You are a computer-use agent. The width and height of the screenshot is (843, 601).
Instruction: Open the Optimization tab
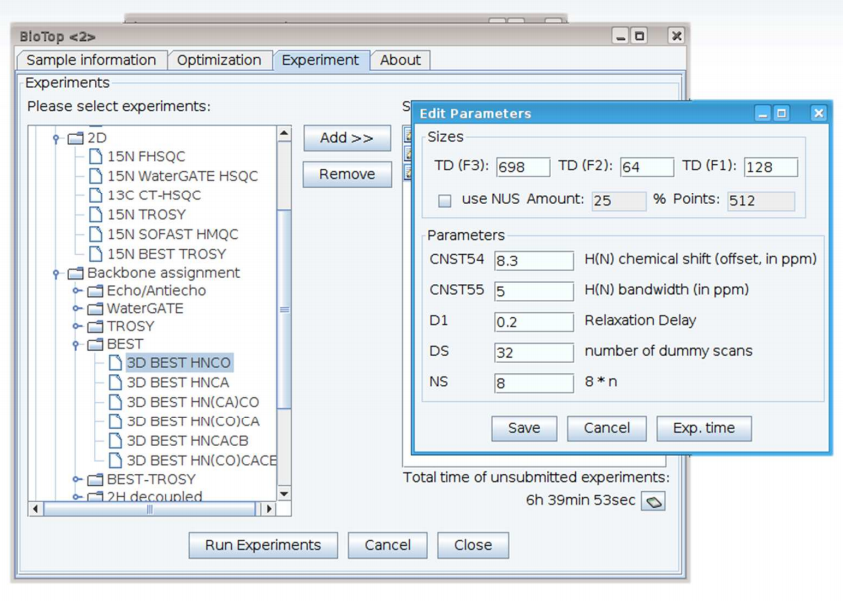219,60
